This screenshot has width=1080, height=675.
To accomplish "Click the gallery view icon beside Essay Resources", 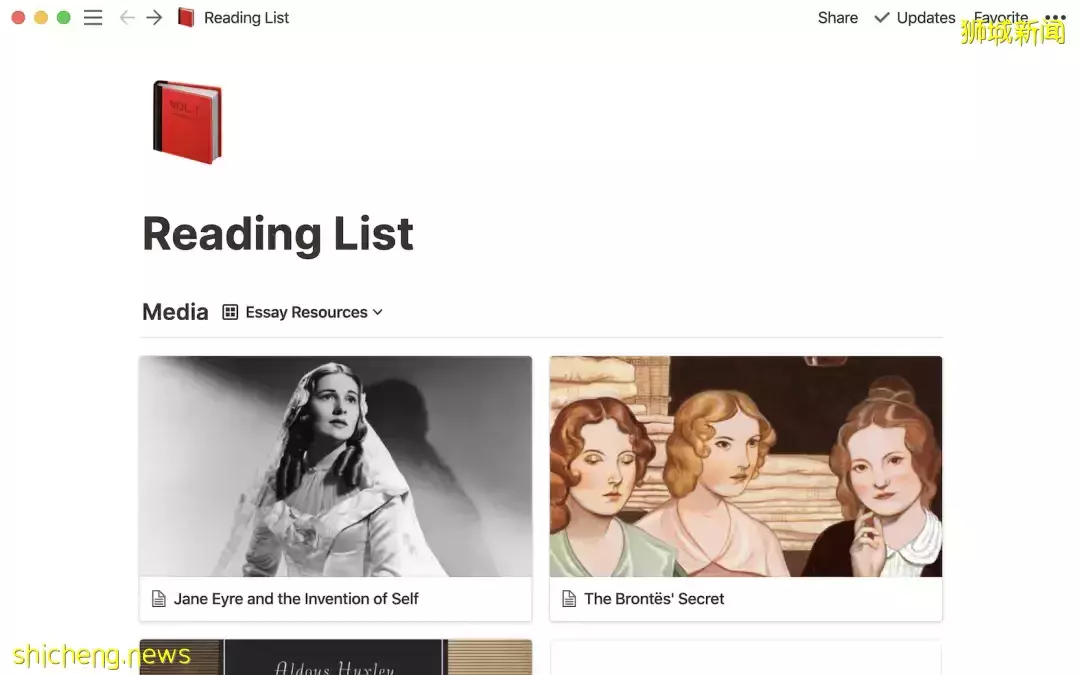I will pyautogui.click(x=230, y=312).
